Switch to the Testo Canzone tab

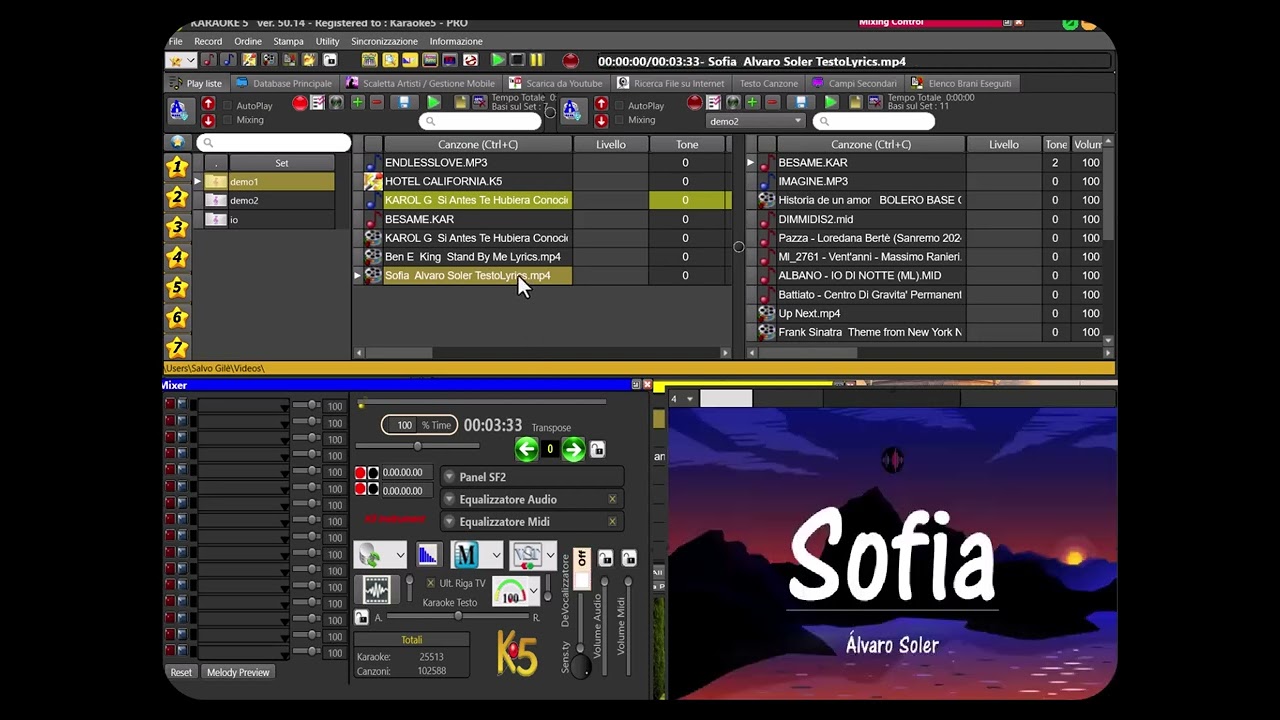(768, 83)
